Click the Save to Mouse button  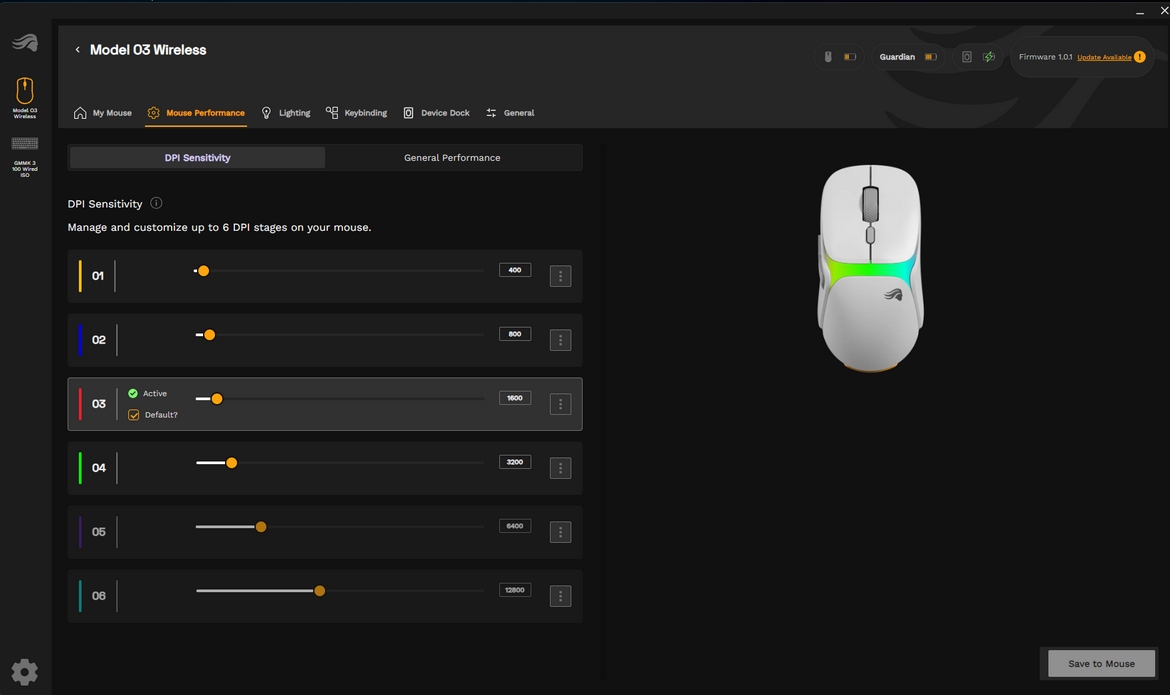pos(1101,664)
